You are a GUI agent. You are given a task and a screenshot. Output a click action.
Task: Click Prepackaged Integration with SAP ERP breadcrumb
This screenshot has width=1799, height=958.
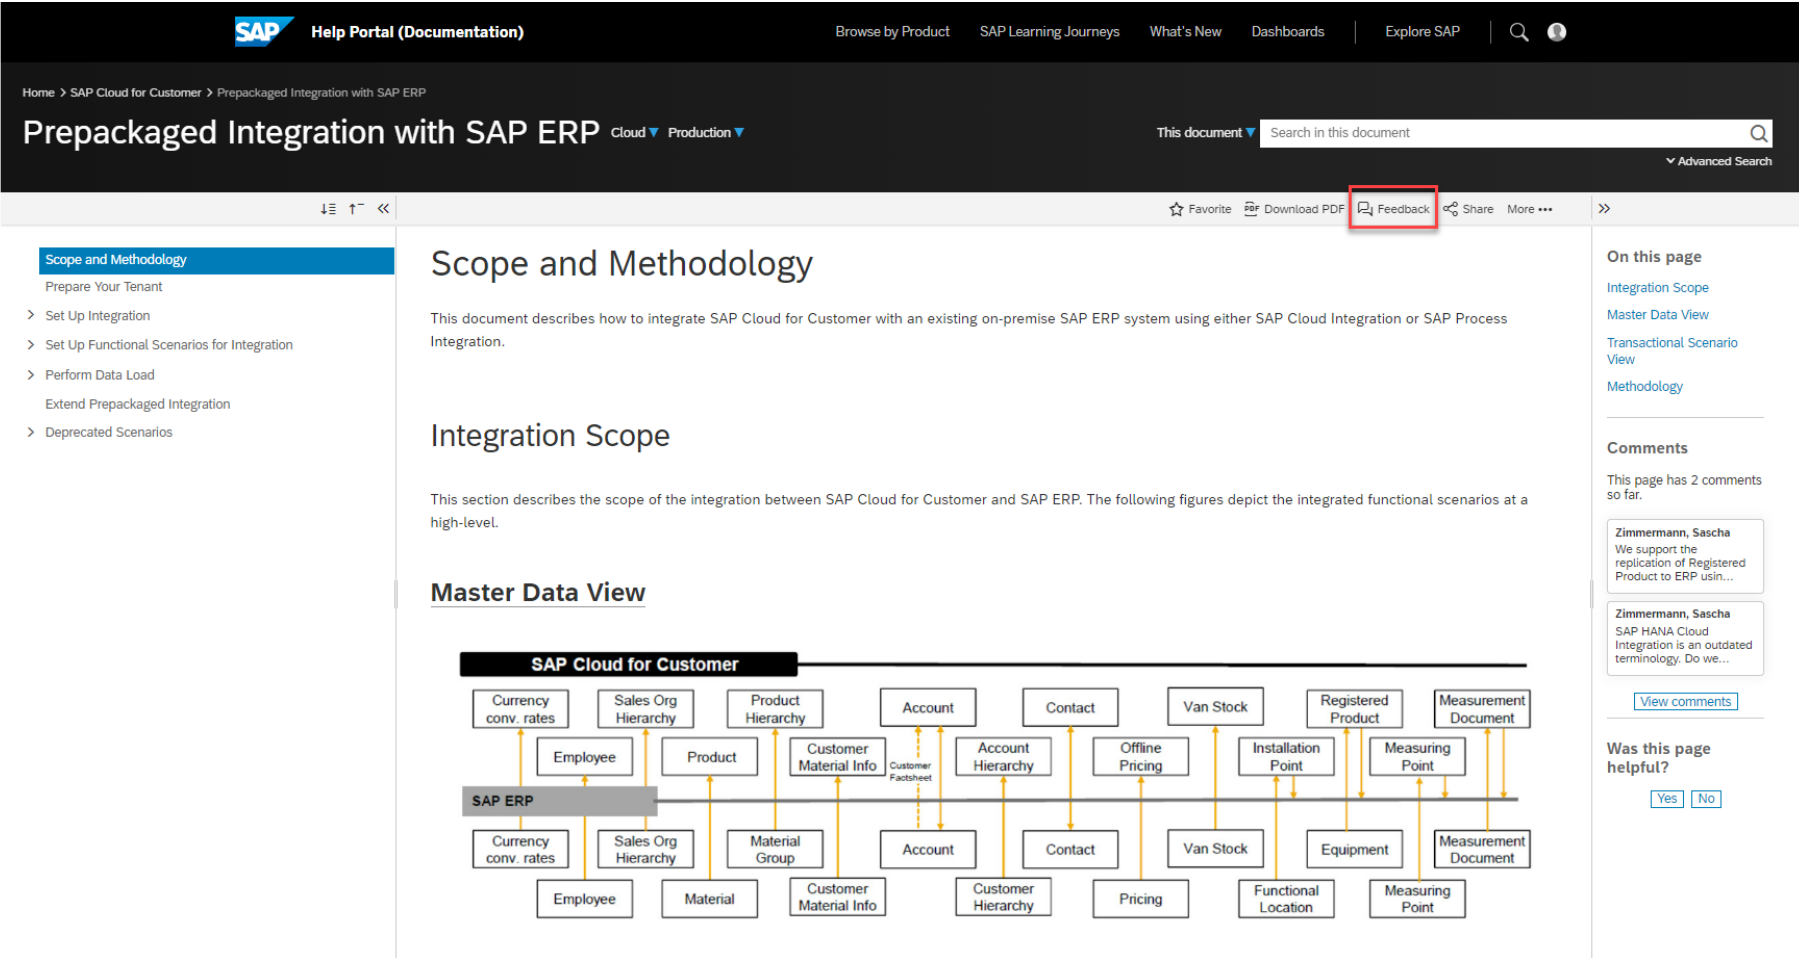(321, 93)
